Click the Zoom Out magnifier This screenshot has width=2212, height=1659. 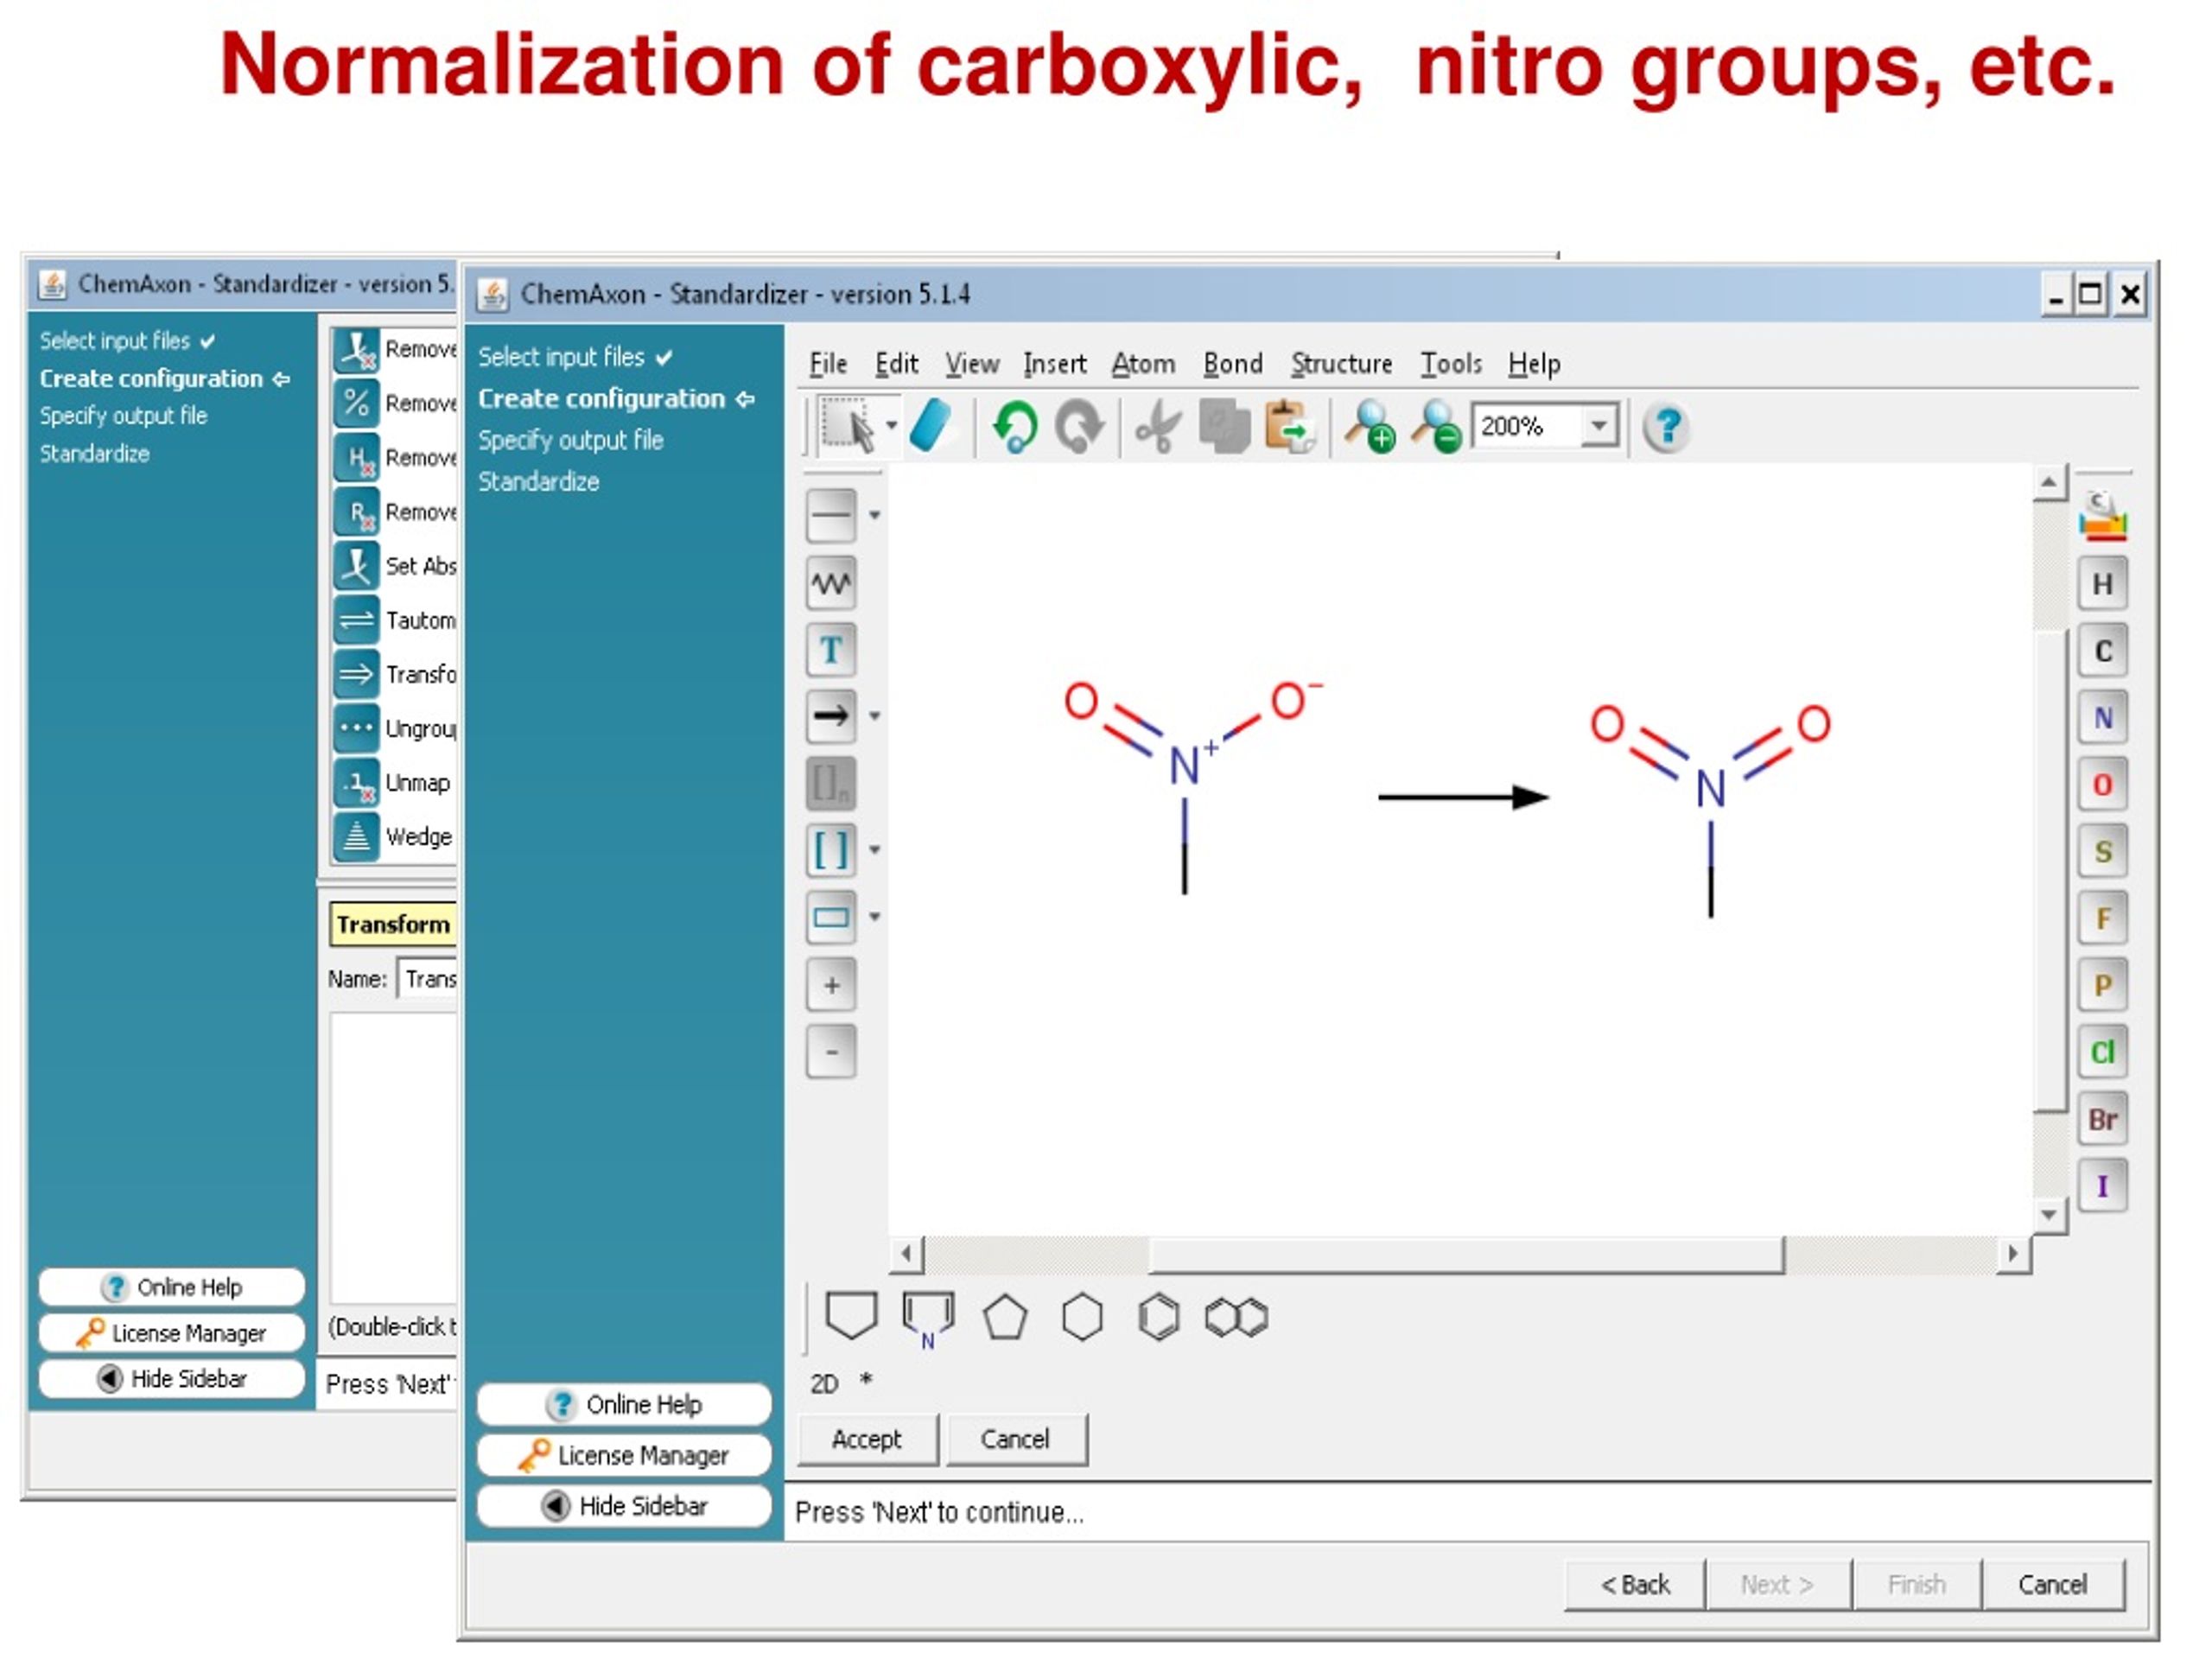(1436, 427)
